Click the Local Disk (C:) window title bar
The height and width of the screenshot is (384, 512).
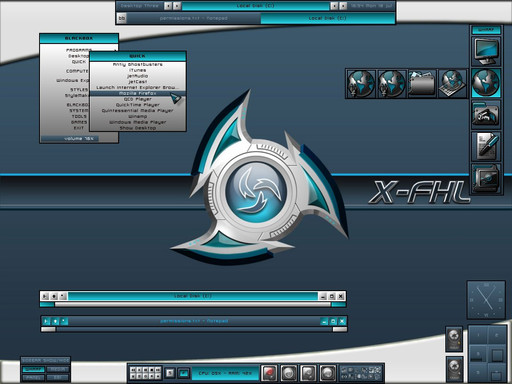193,296
